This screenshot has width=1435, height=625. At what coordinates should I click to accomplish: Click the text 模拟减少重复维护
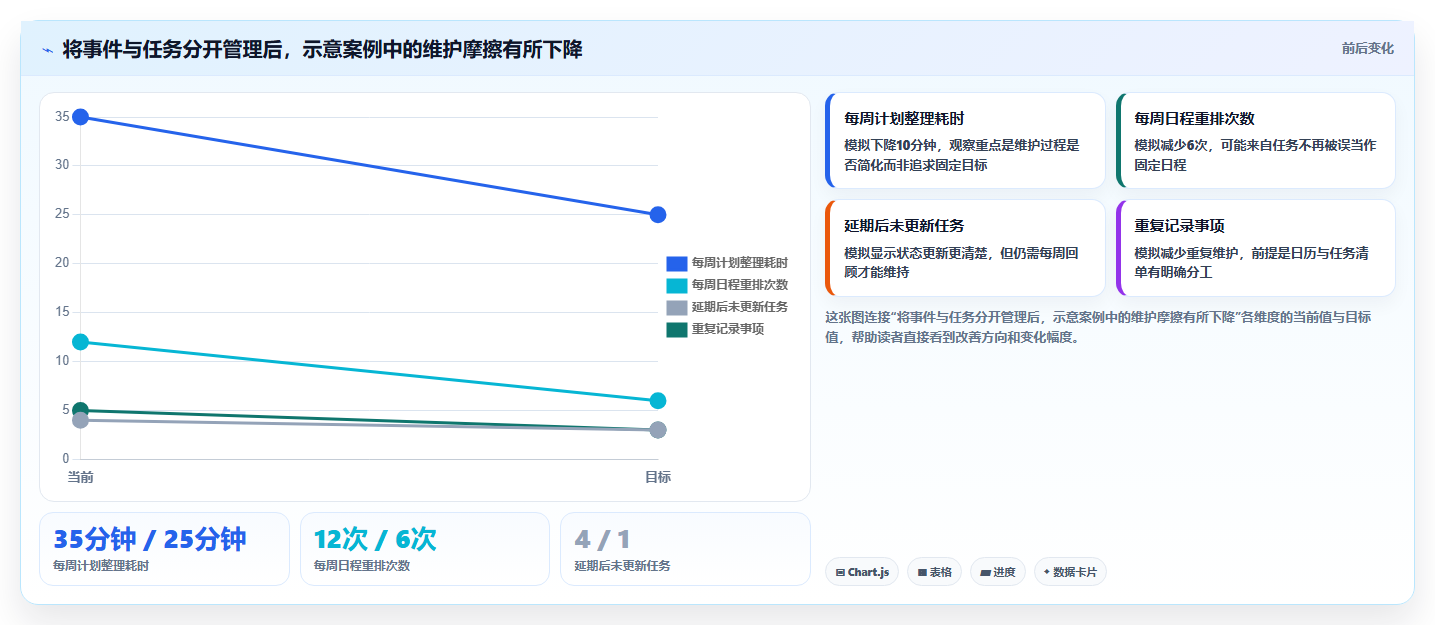point(1188,253)
